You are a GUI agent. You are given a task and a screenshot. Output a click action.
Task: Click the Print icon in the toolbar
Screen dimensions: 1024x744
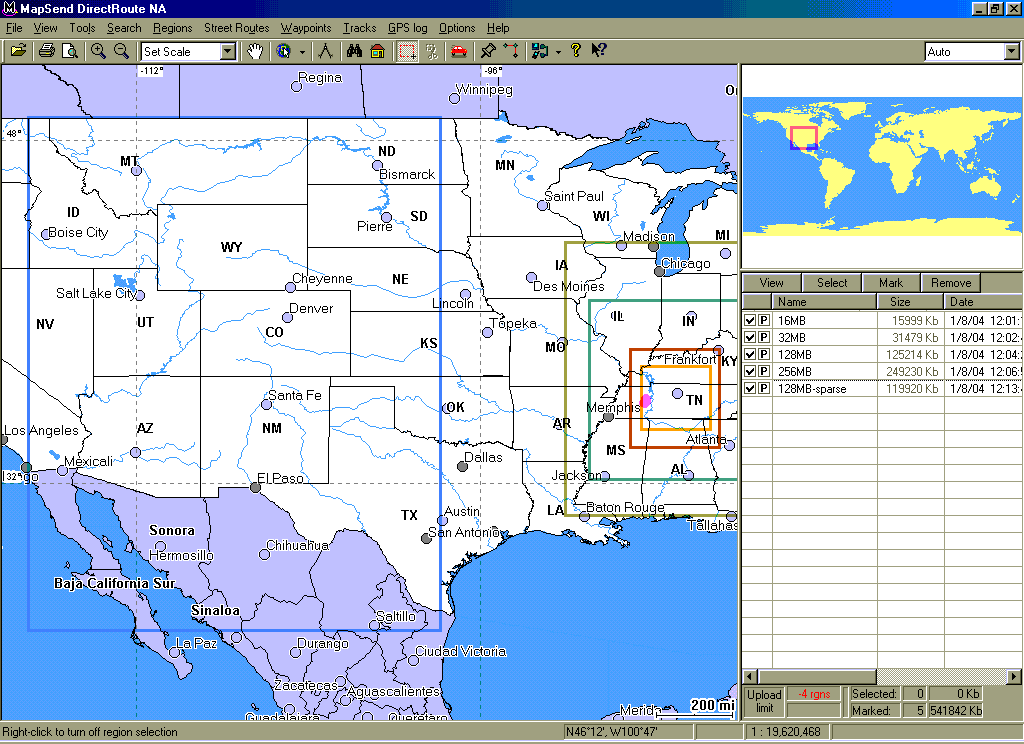46,51
